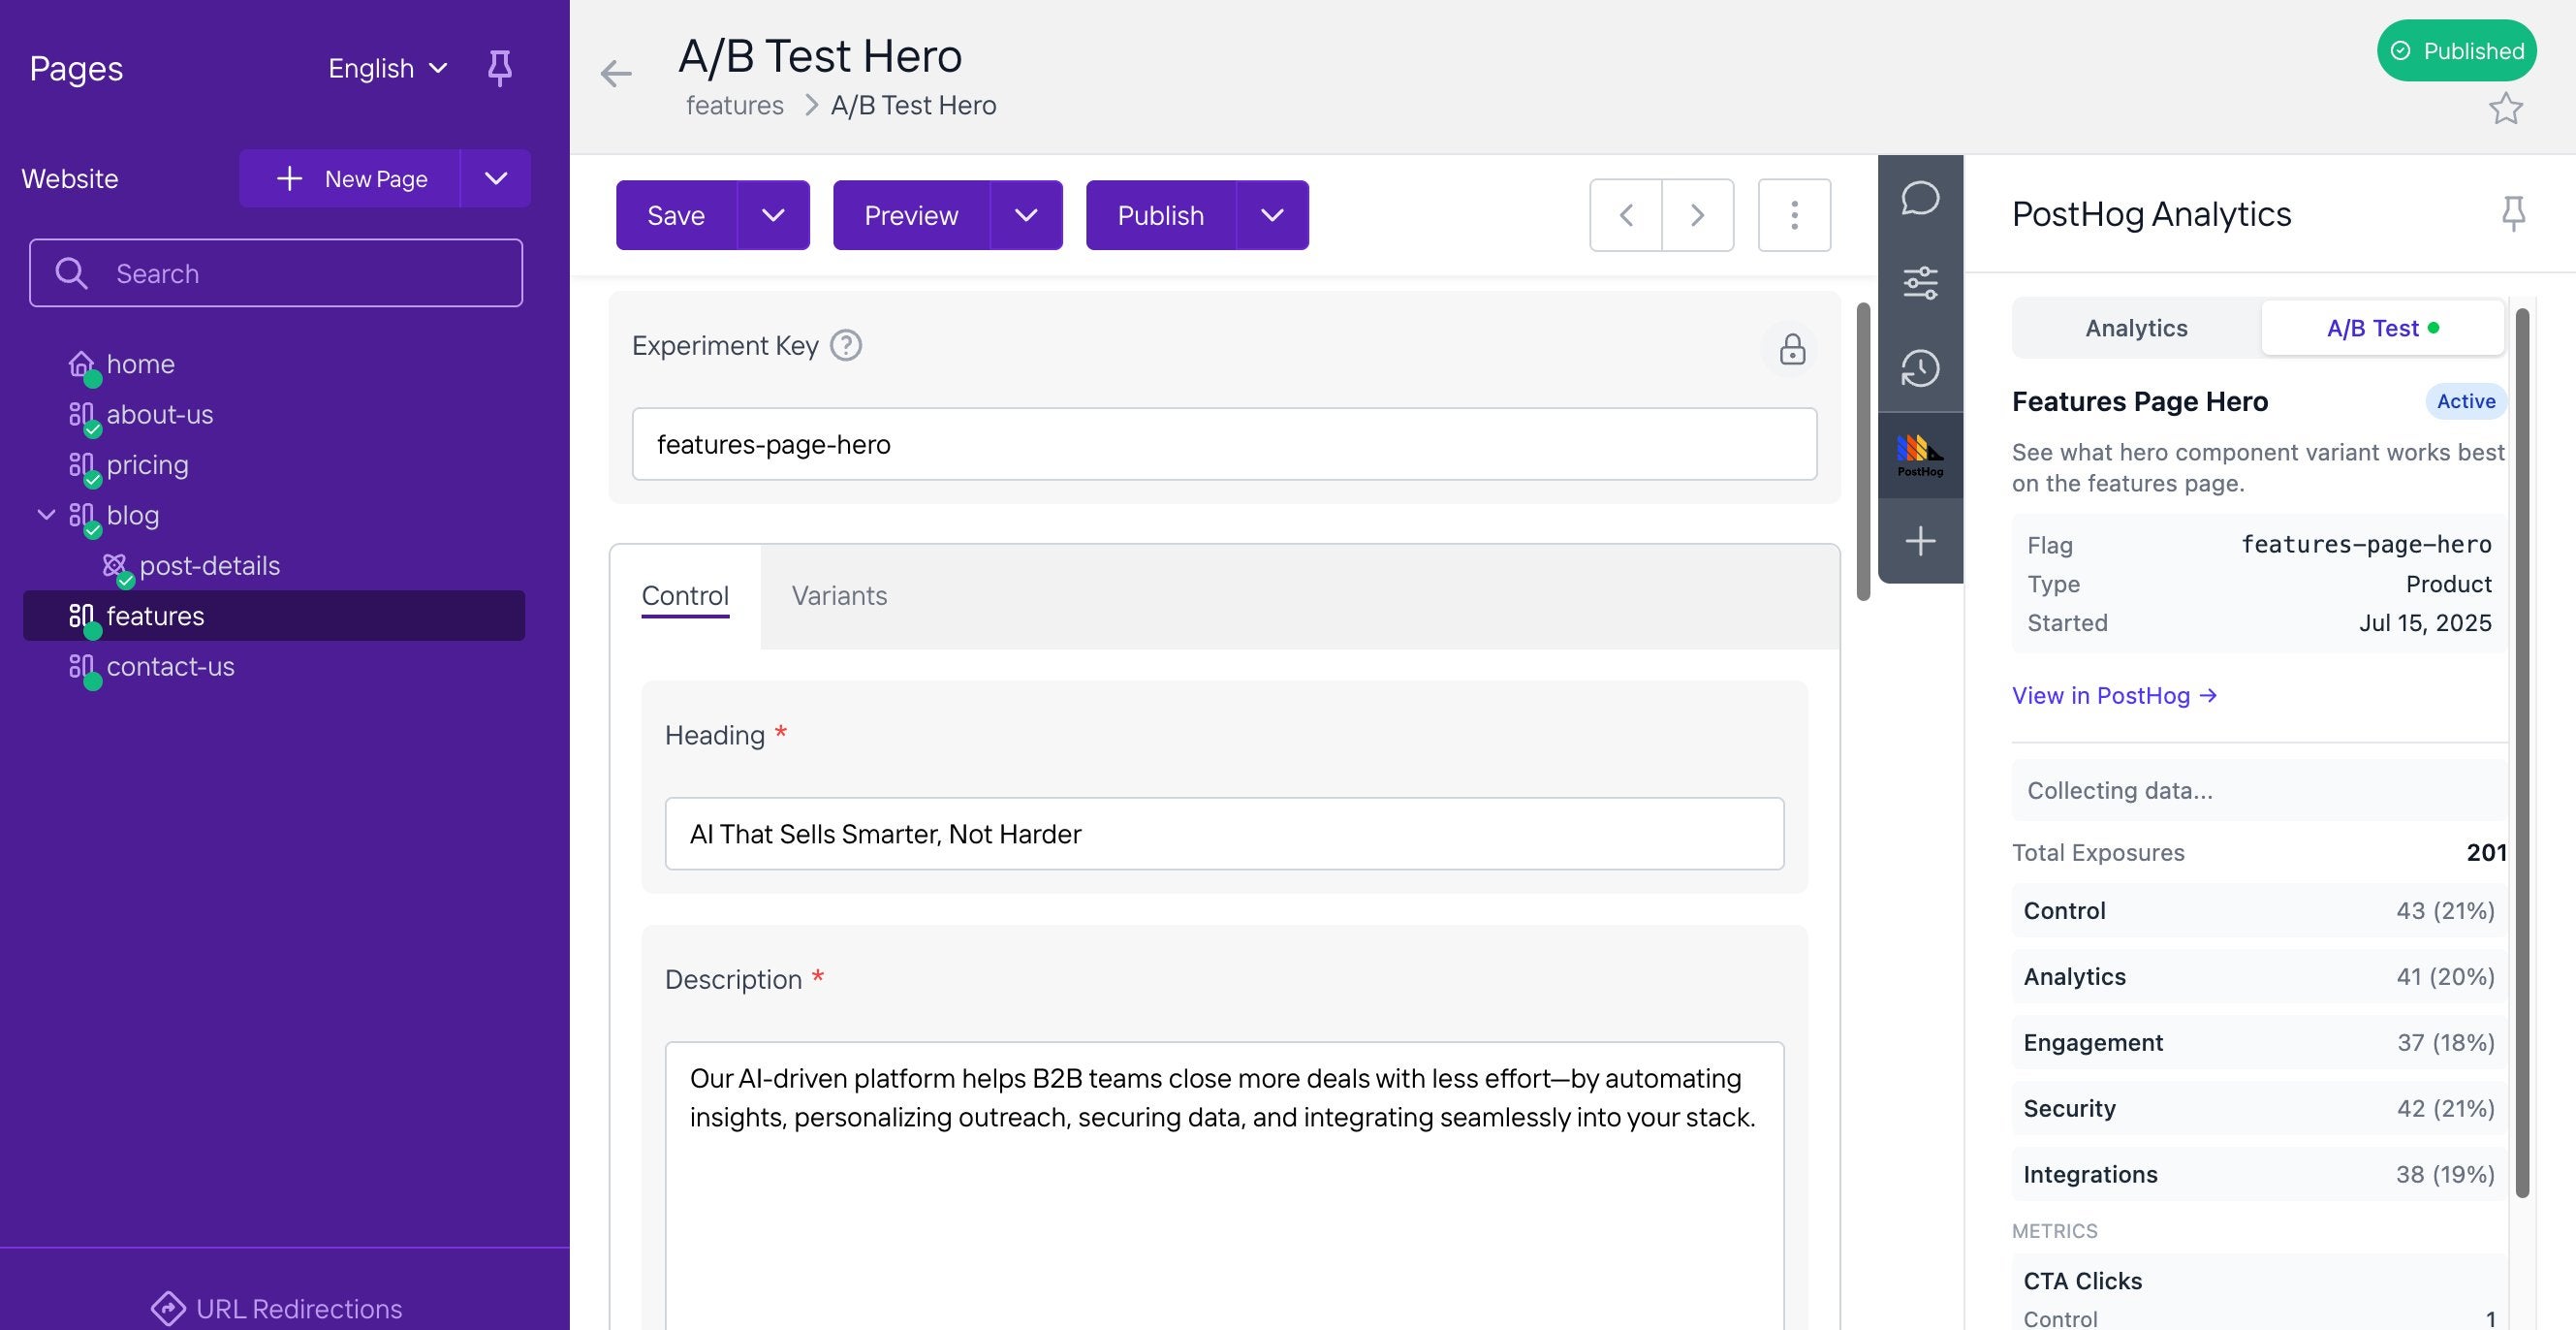
Task: Click the home page icon
Action: (x=82, y=364)
